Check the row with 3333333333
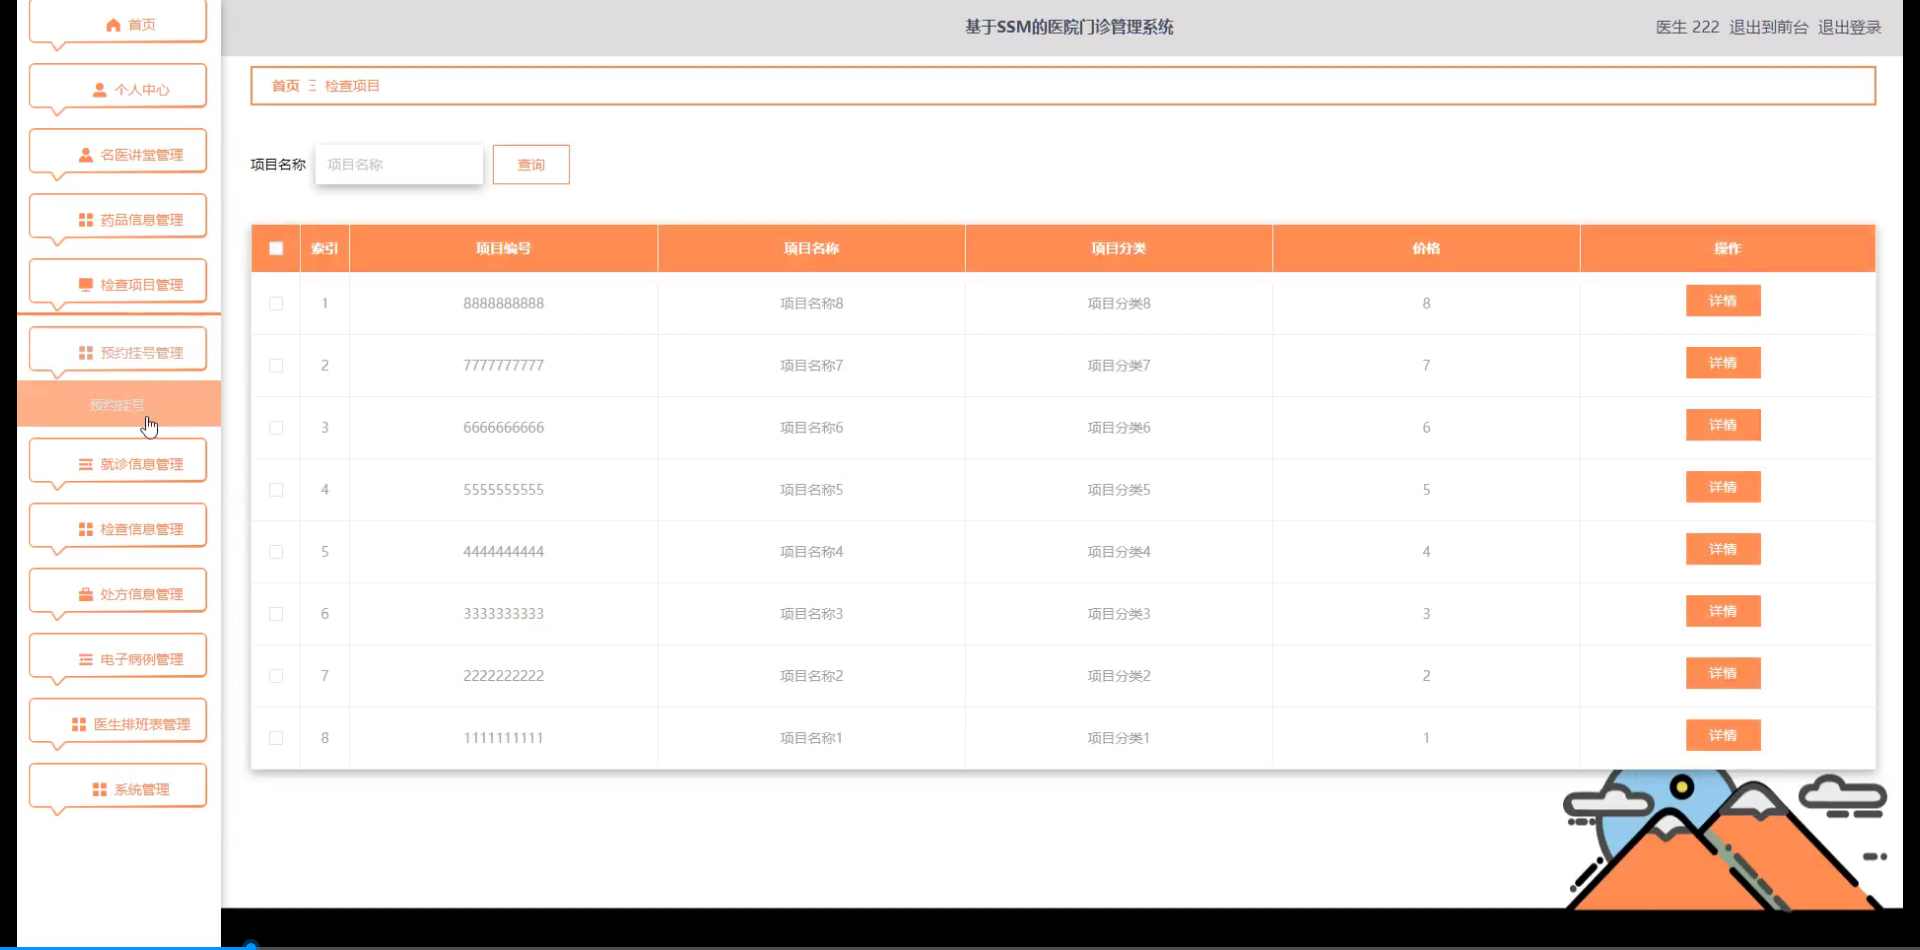 (276, 613)
